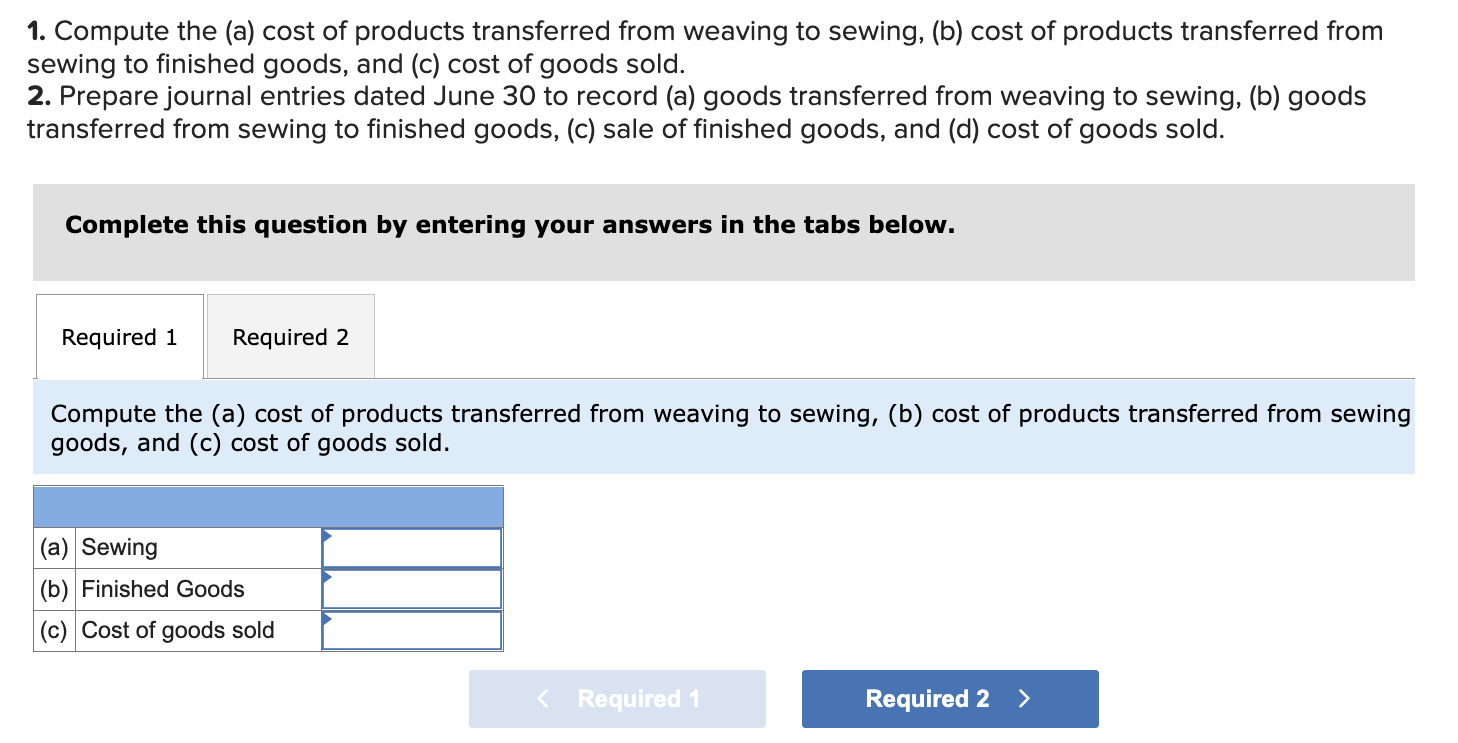Click the bold 'Complete this question' heading
1458x743 pixels.
point(511,225)
